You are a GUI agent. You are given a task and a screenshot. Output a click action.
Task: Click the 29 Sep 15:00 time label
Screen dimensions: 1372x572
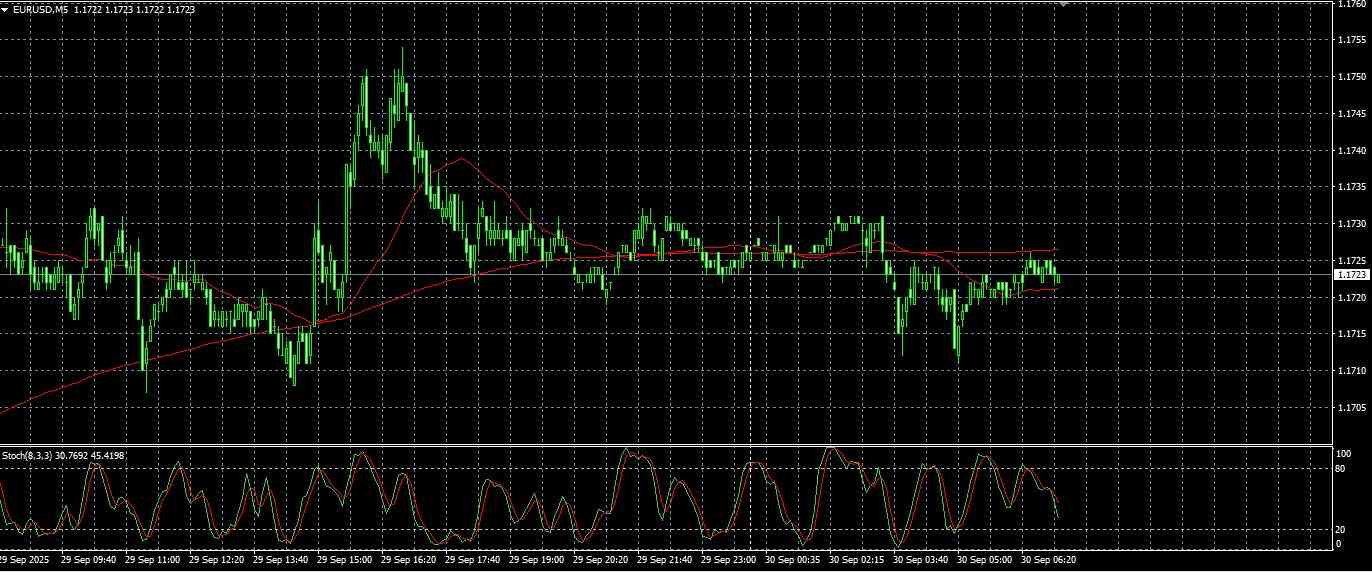(345, 561)
